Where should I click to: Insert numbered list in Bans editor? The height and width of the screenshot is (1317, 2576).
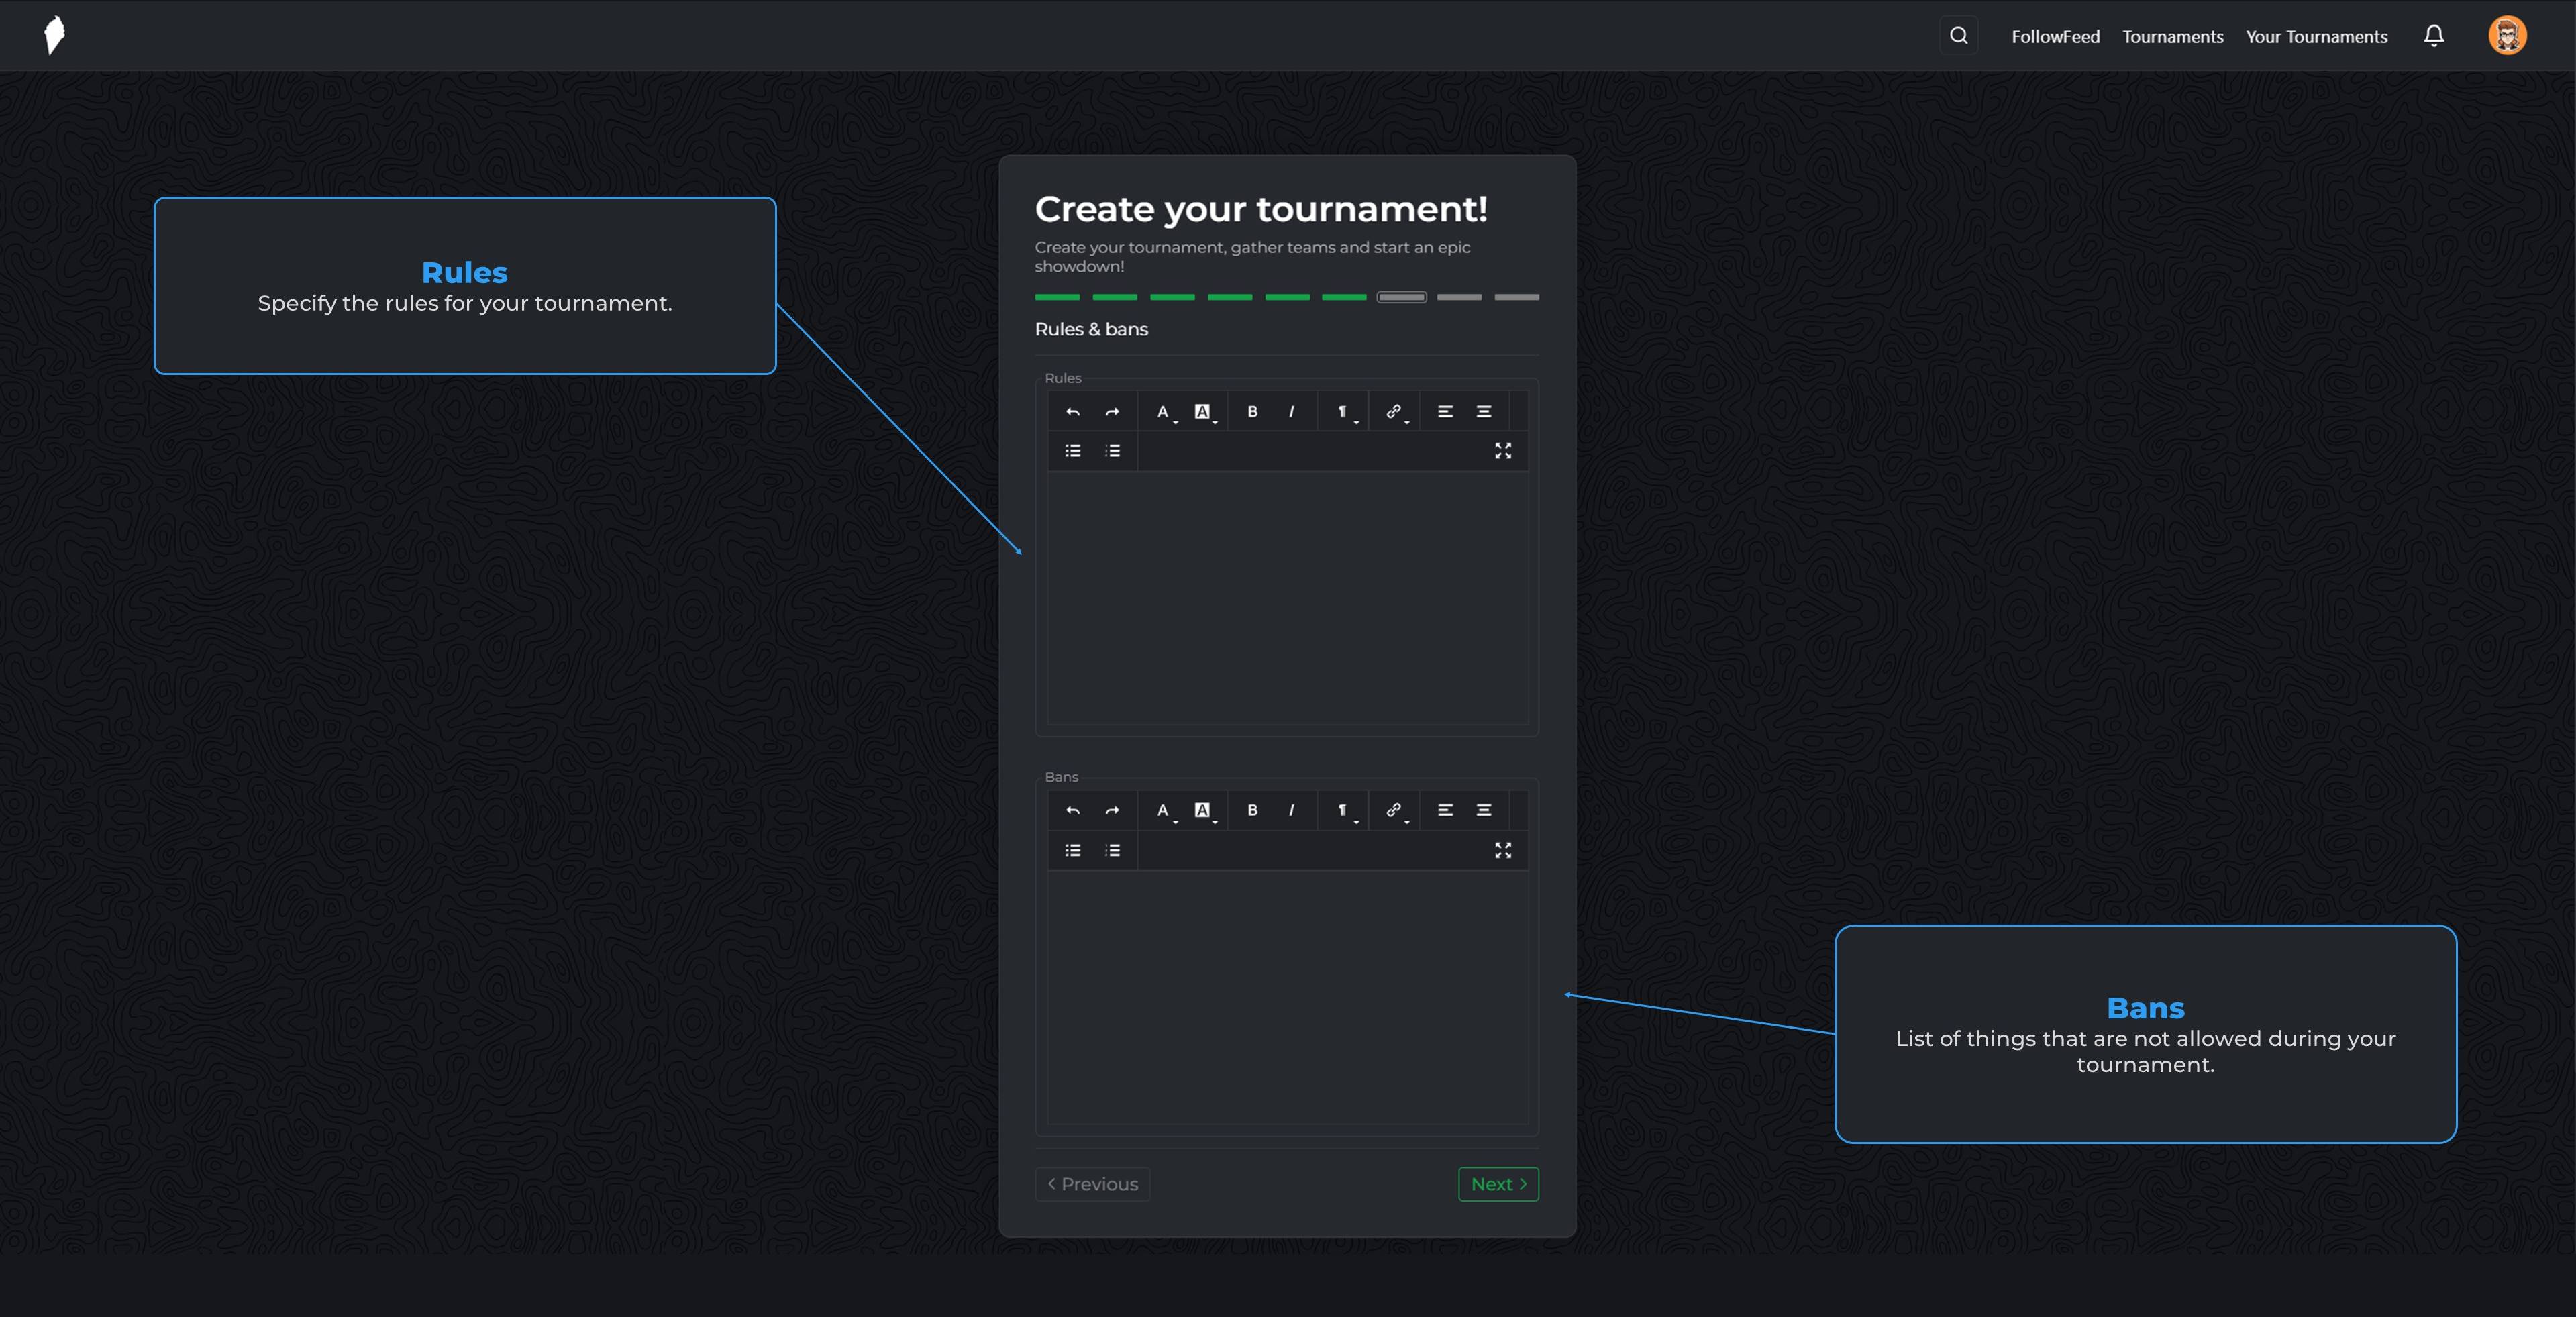coord(1112,850)
